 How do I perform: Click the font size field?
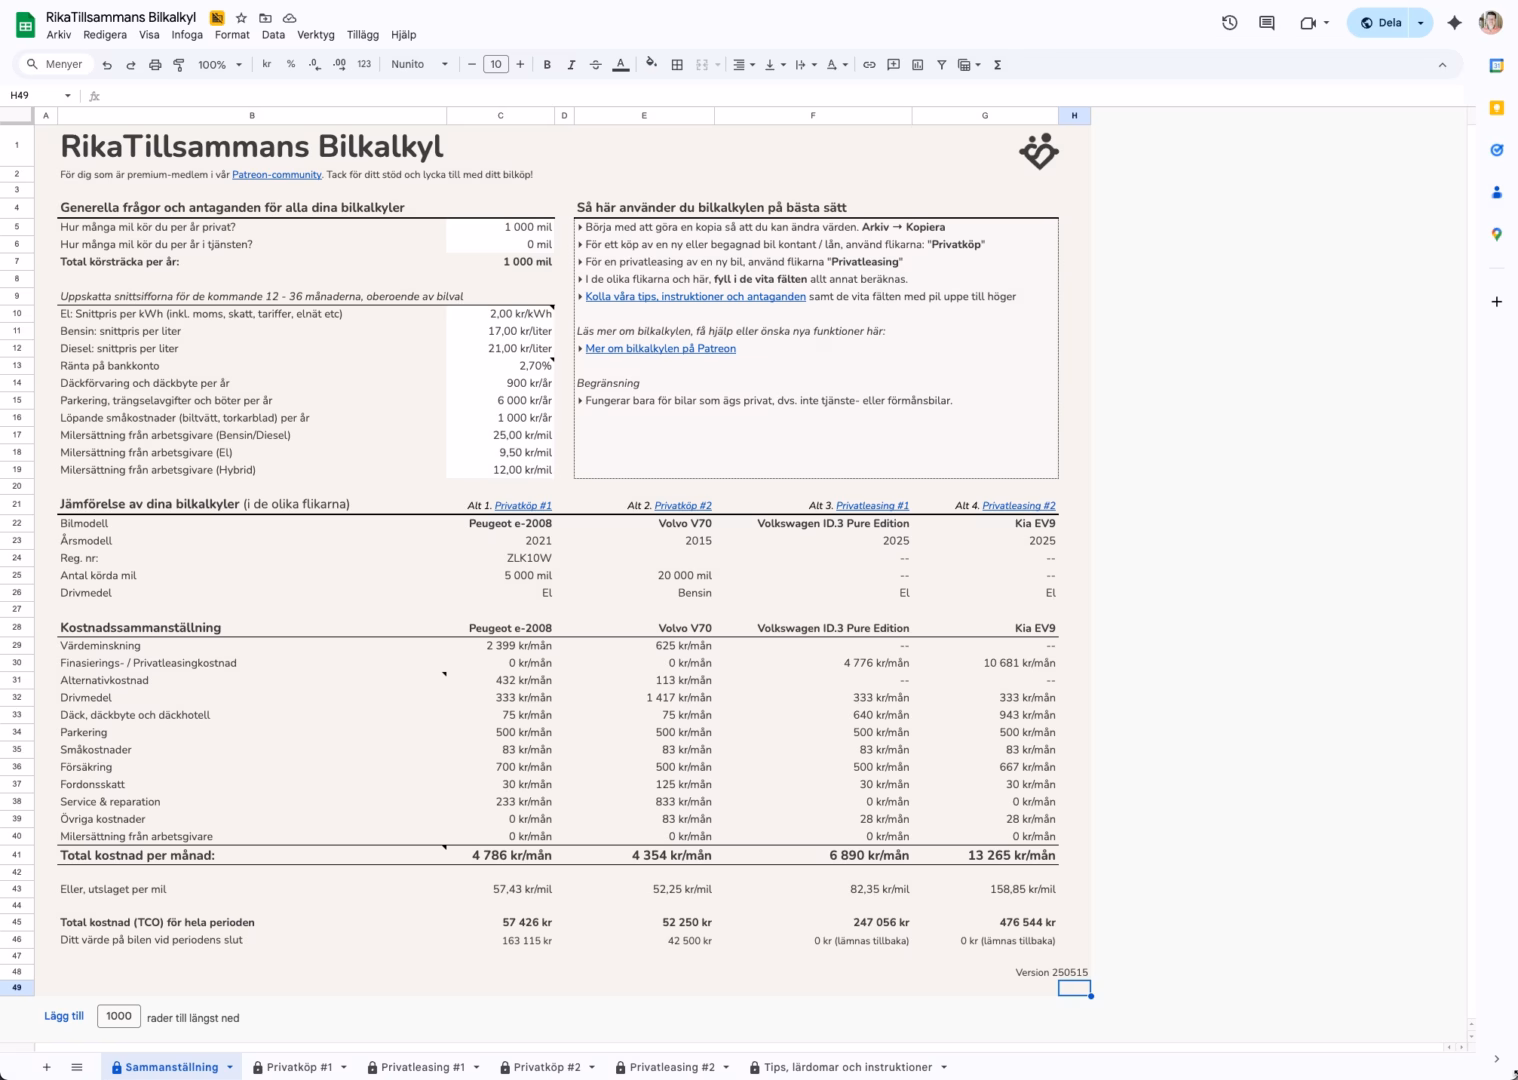496,64
